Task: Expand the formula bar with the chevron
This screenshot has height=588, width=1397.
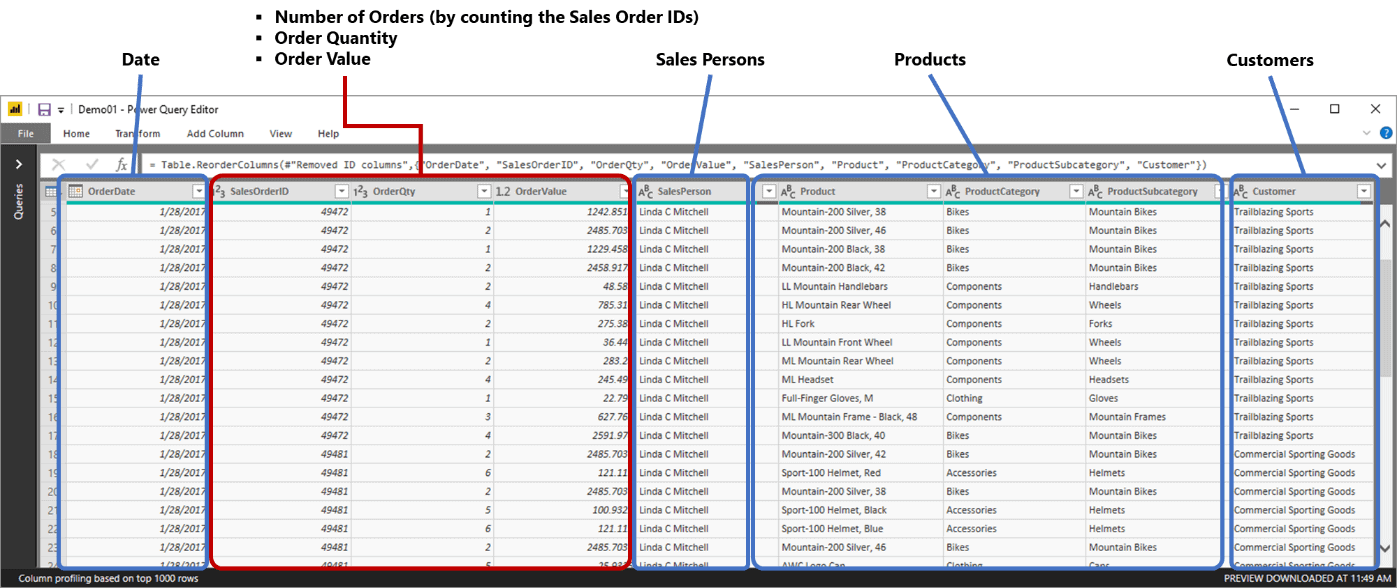Action: click(x=1381, y=165)
